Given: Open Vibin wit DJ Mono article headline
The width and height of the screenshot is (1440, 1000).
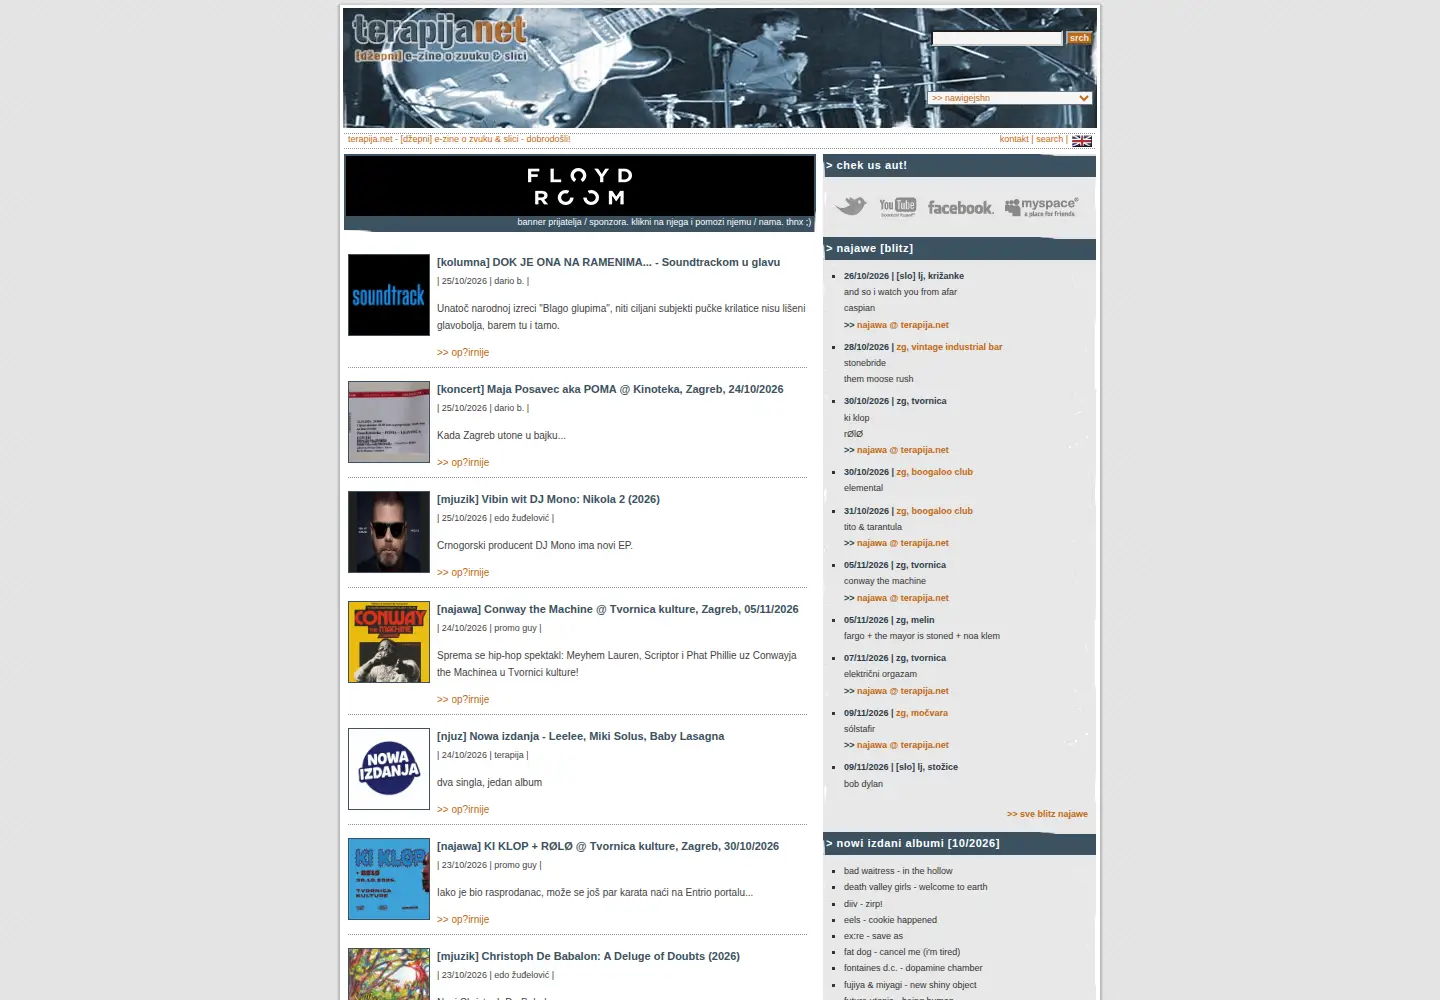Looking at the screenshot, I should 548,499.
